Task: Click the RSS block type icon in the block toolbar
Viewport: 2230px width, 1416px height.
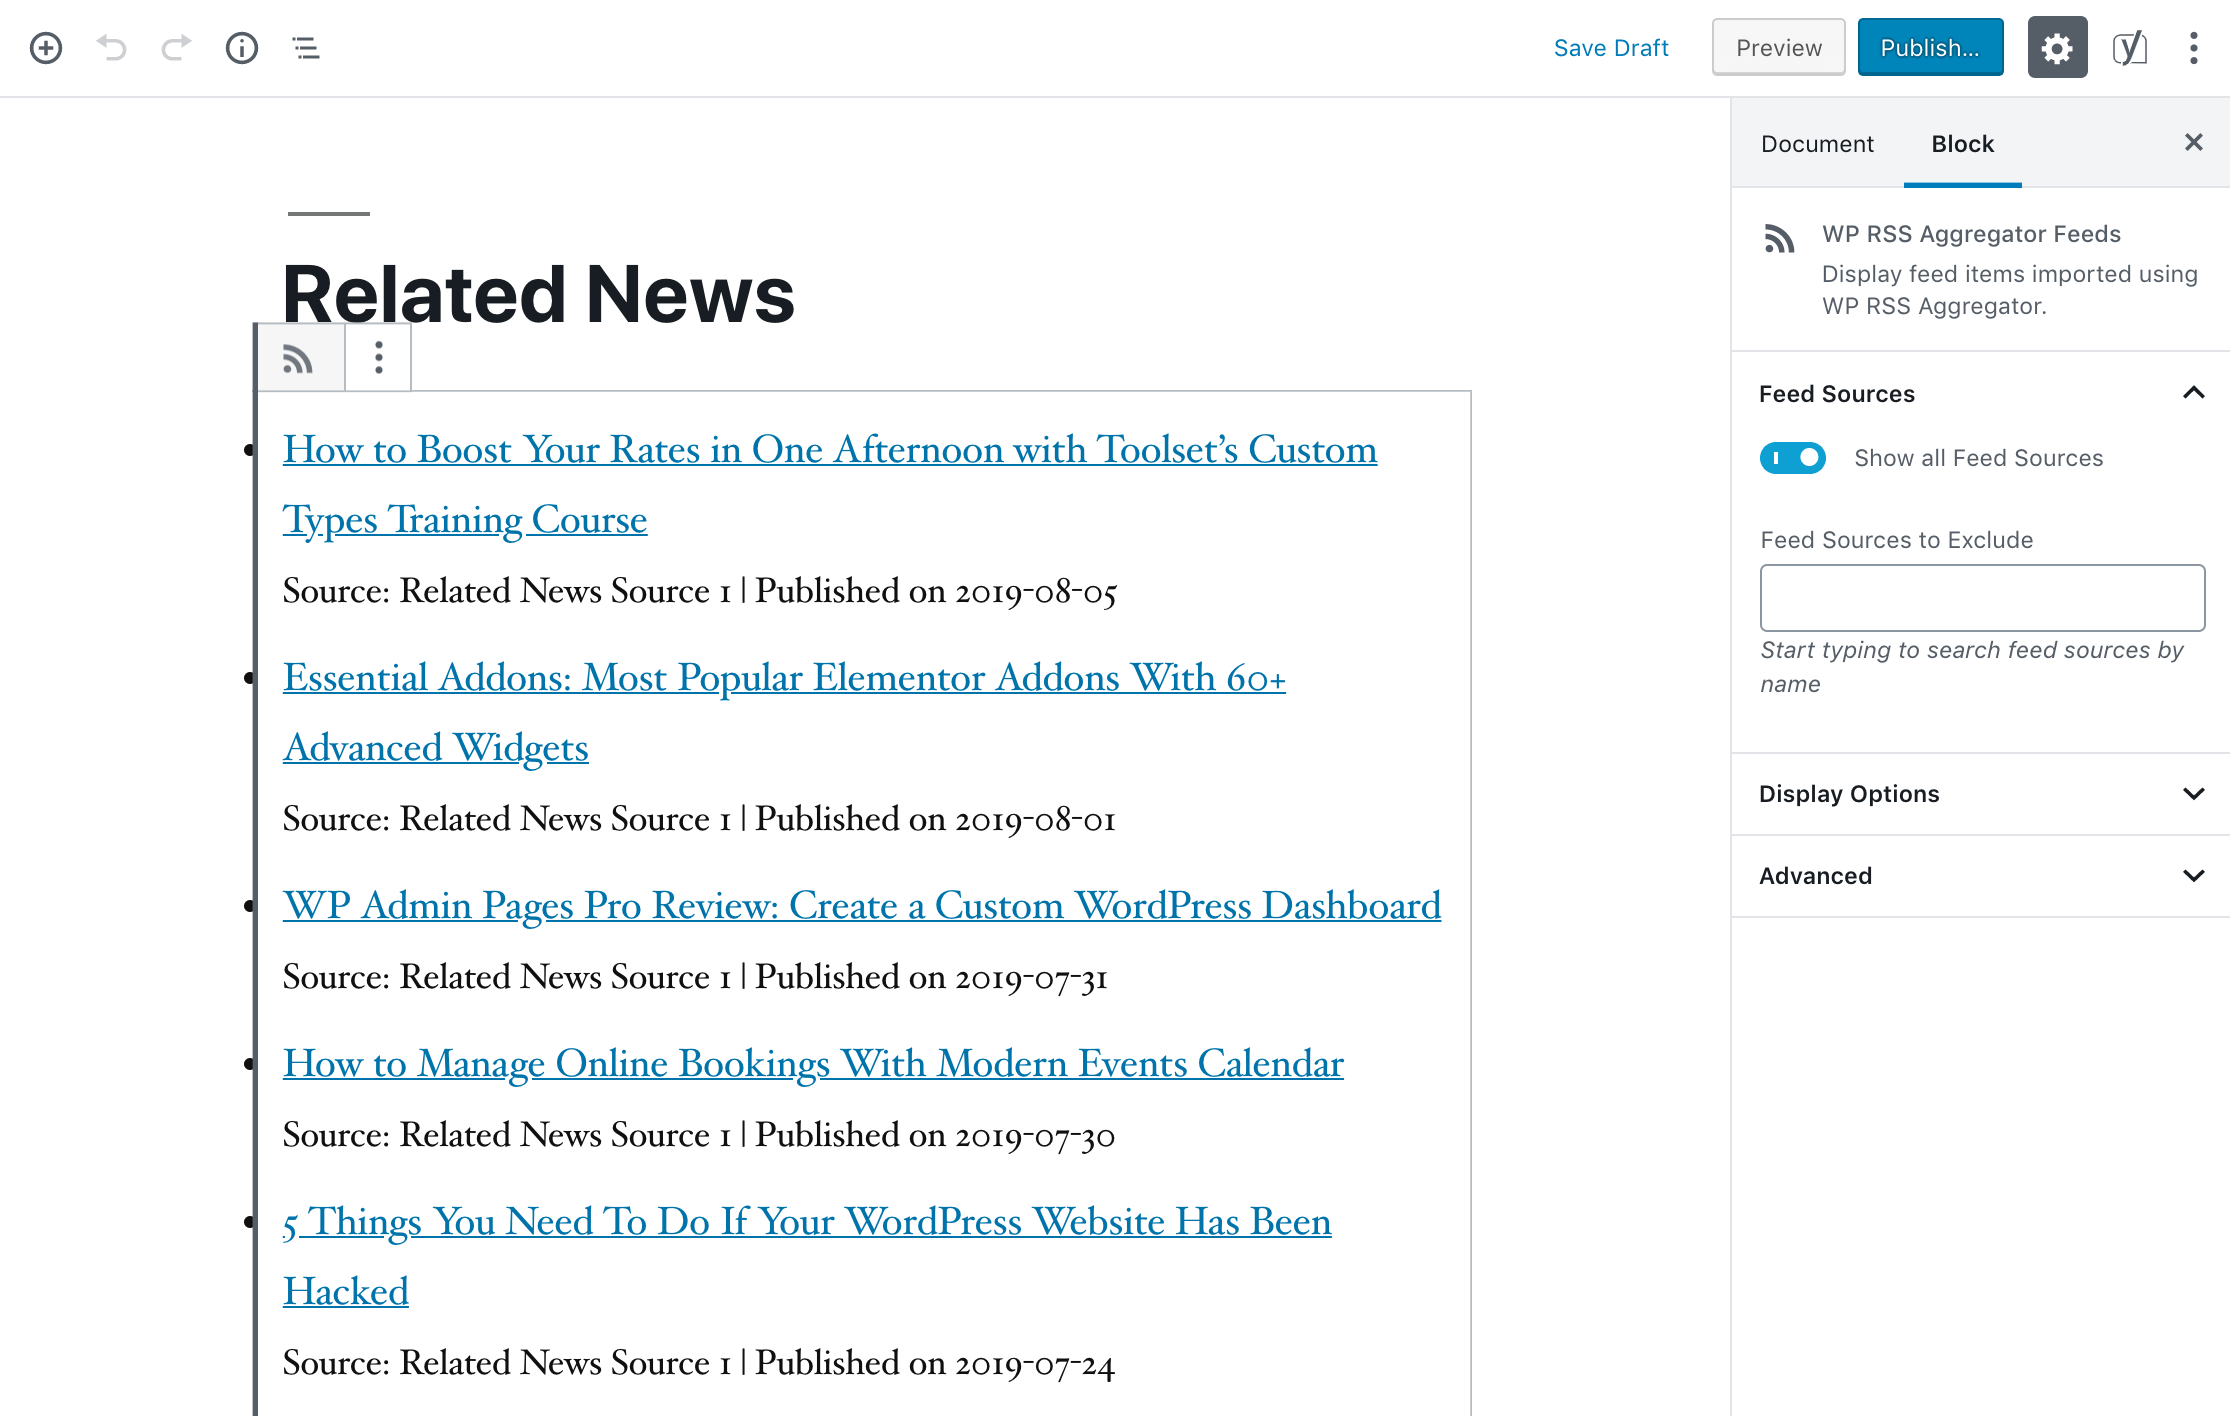Action: pos(299,358)
